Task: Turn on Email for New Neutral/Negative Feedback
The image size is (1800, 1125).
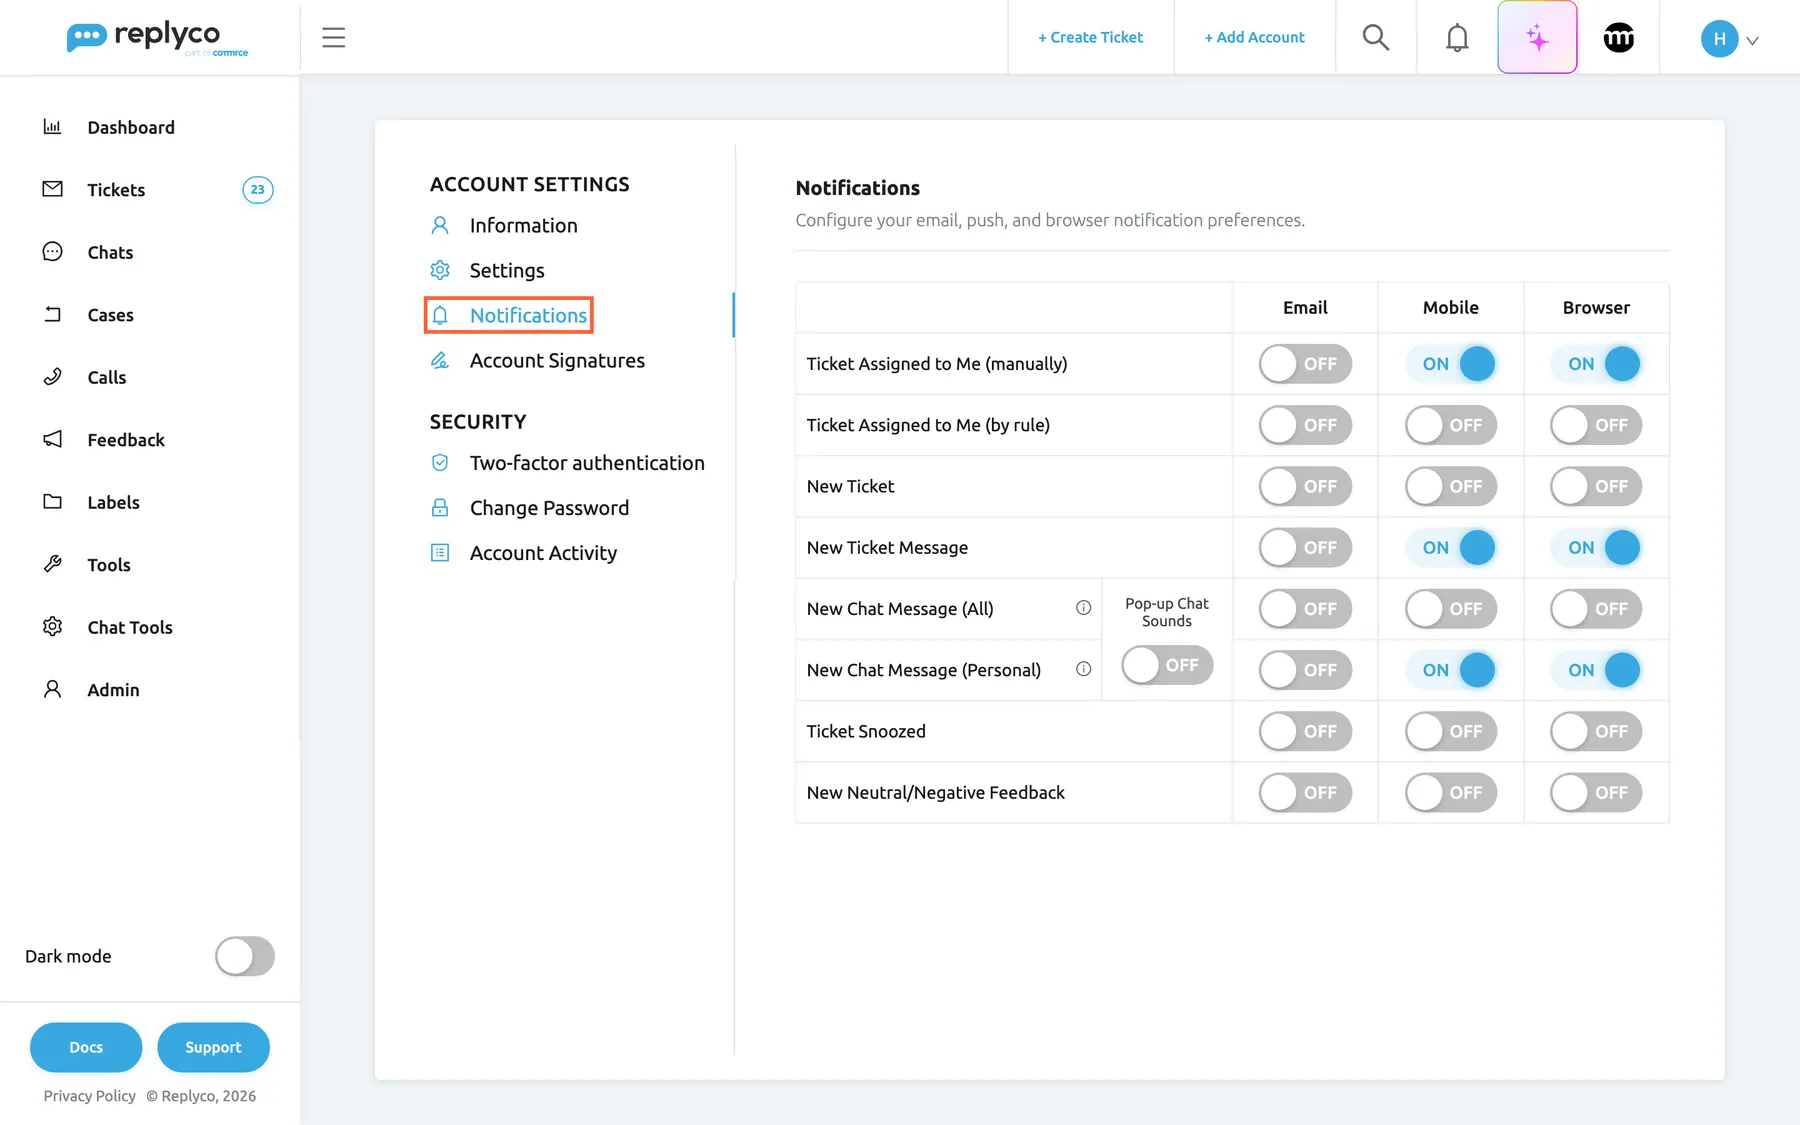Action: click(x=1305, y=792)
